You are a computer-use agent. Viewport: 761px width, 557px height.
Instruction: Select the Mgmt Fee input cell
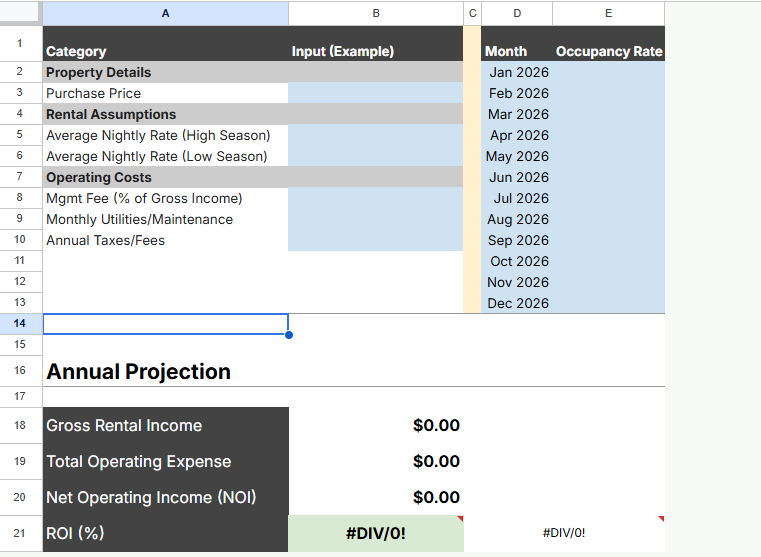[x=375, y=198]
